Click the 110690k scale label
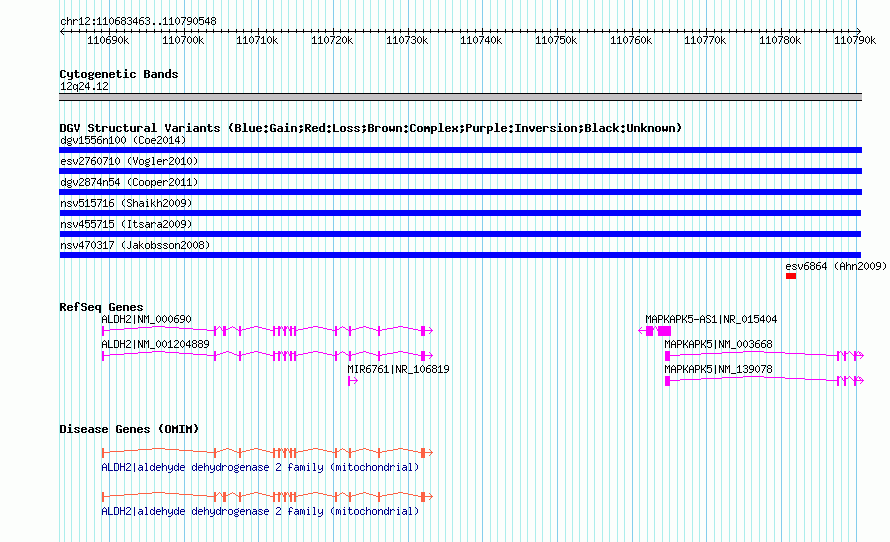This screenshot has height=542, width=890. [108, 40]
